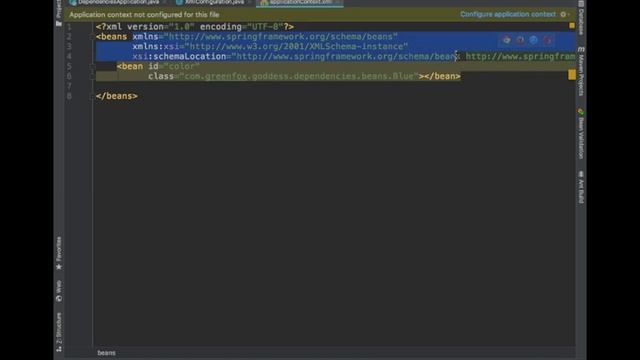Click the UTF-8 encoding value in XML declaration
640x360 pixels.
pyautogui.click(x=265, y=27)
